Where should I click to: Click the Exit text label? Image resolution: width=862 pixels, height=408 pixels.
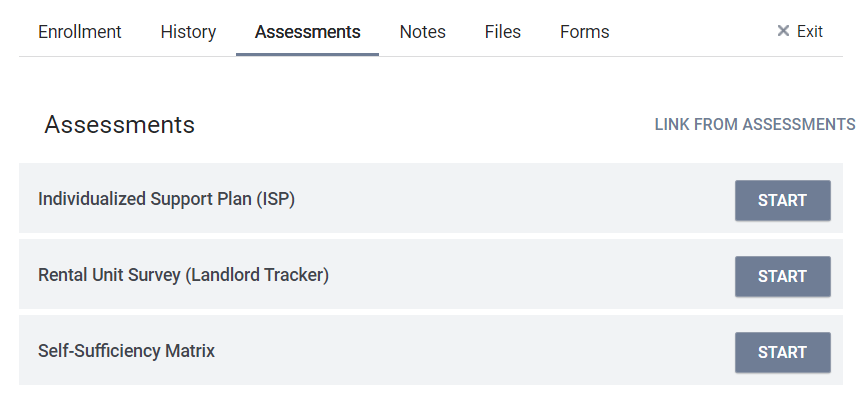click(810, 32)
